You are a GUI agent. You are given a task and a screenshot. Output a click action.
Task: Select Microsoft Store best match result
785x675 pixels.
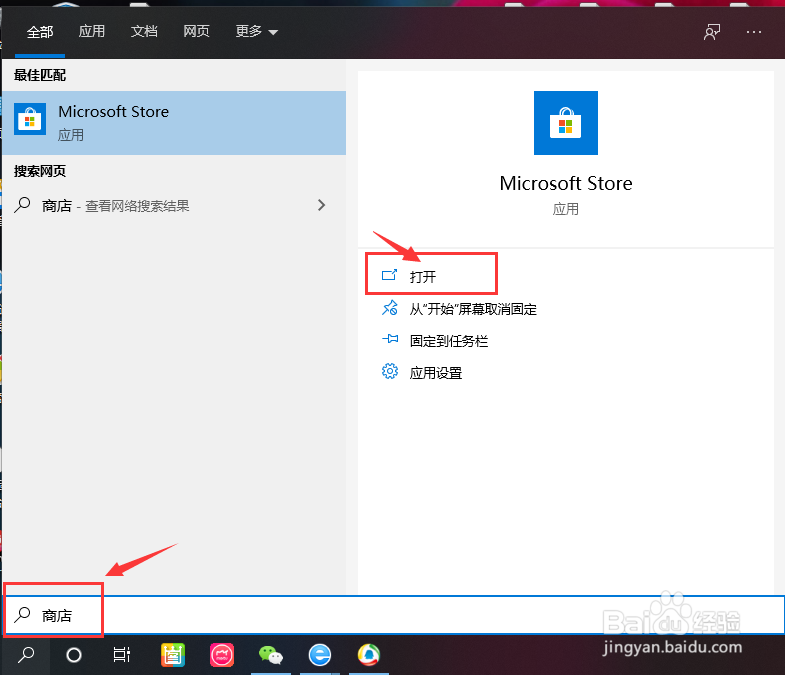[x=174, y=123]
